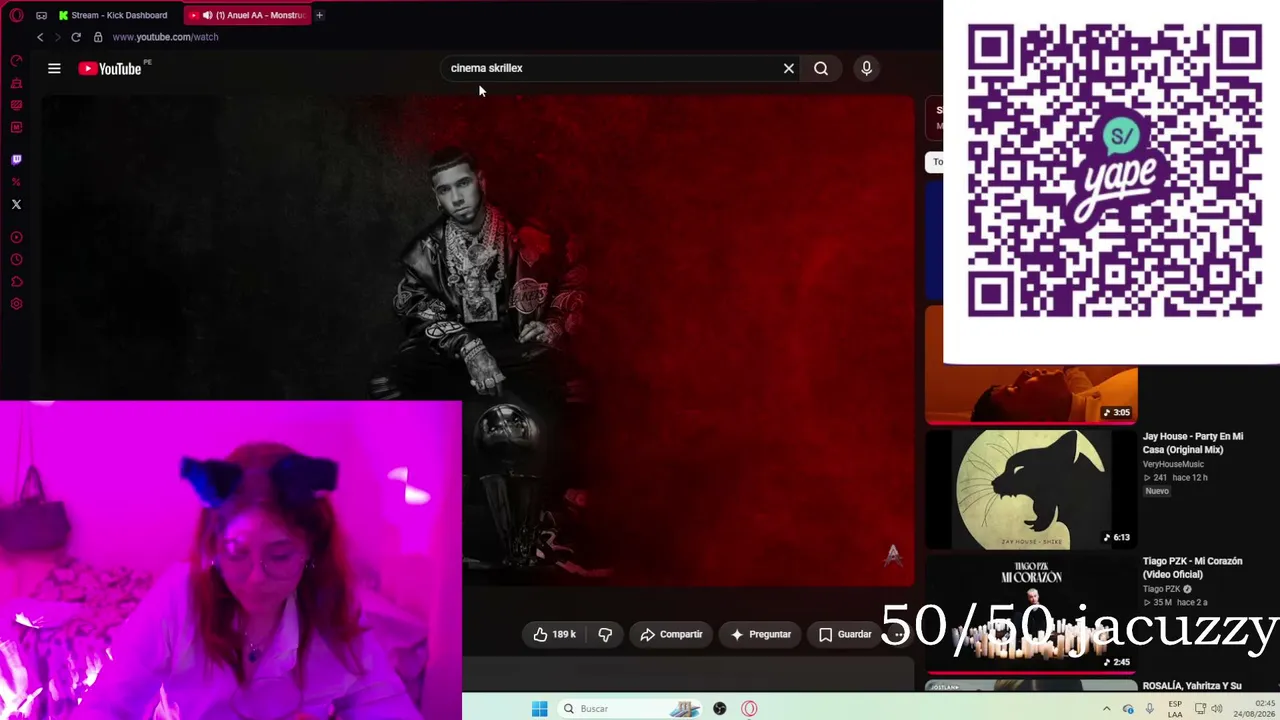Open the taskbar microphone tray icon
The image size is (1280, 720).
tap(1150, 709)
